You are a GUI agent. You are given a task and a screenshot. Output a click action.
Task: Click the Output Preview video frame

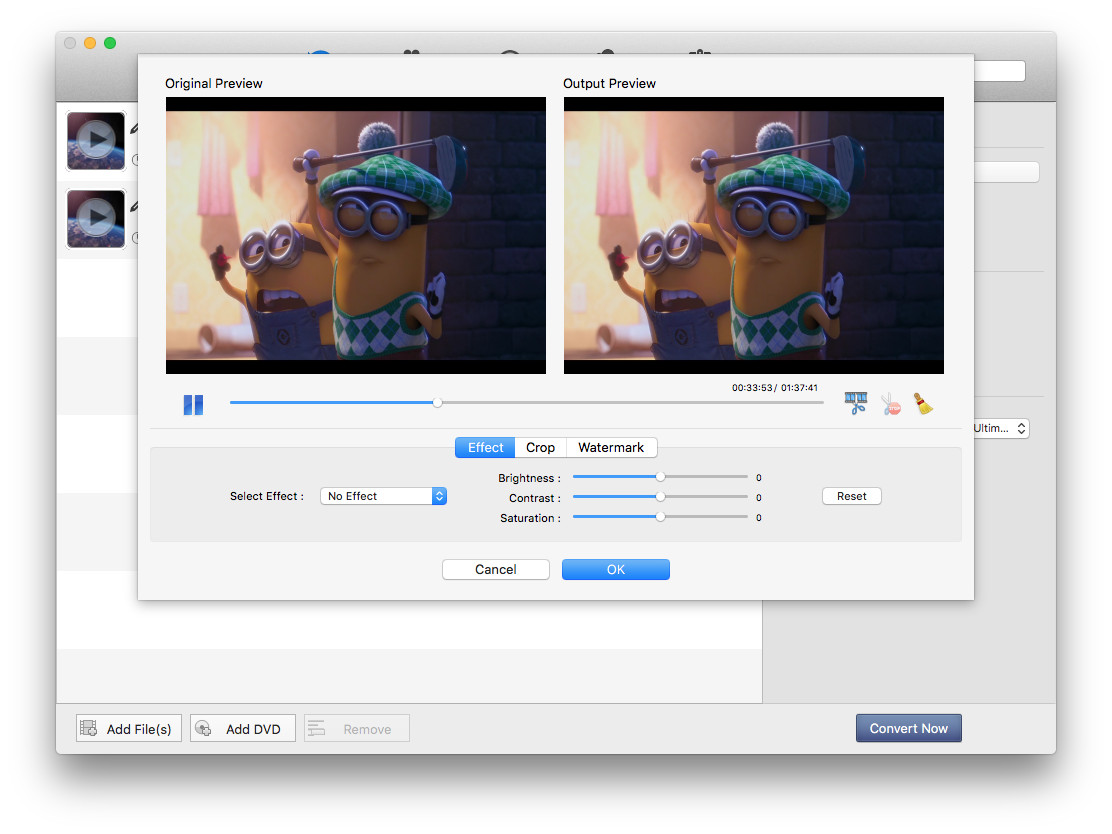pos(754,235)
